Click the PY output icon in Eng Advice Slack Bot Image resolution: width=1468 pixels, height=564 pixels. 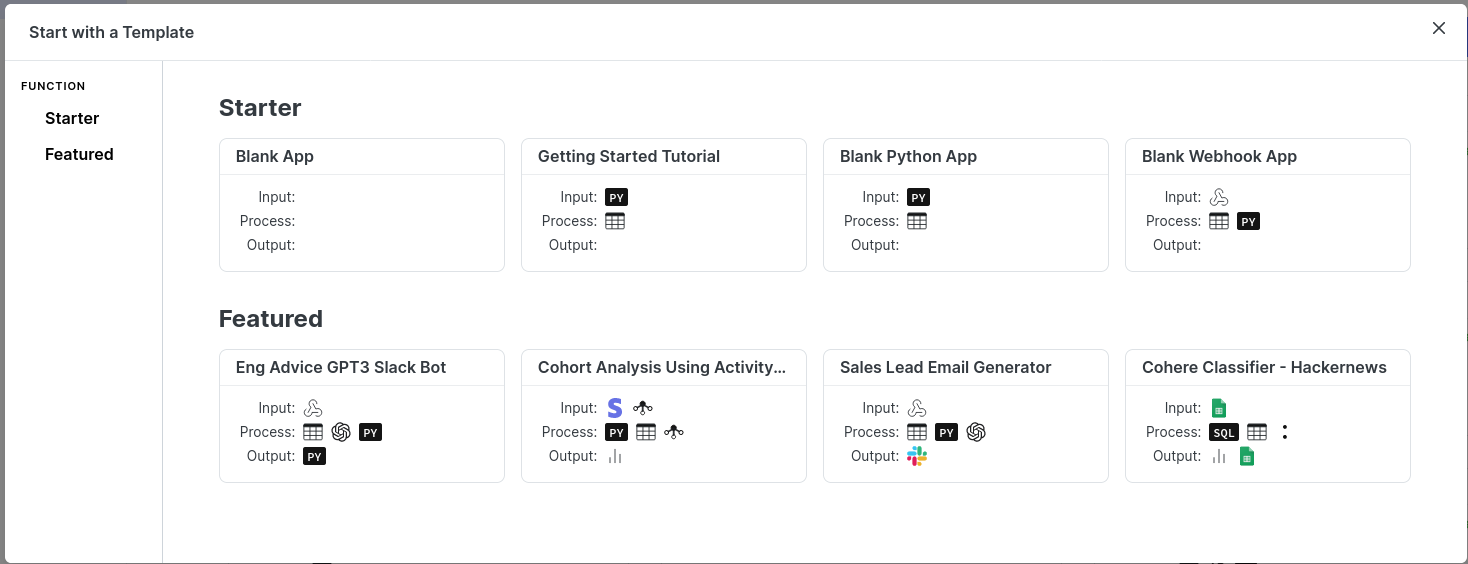pos(315,456)
